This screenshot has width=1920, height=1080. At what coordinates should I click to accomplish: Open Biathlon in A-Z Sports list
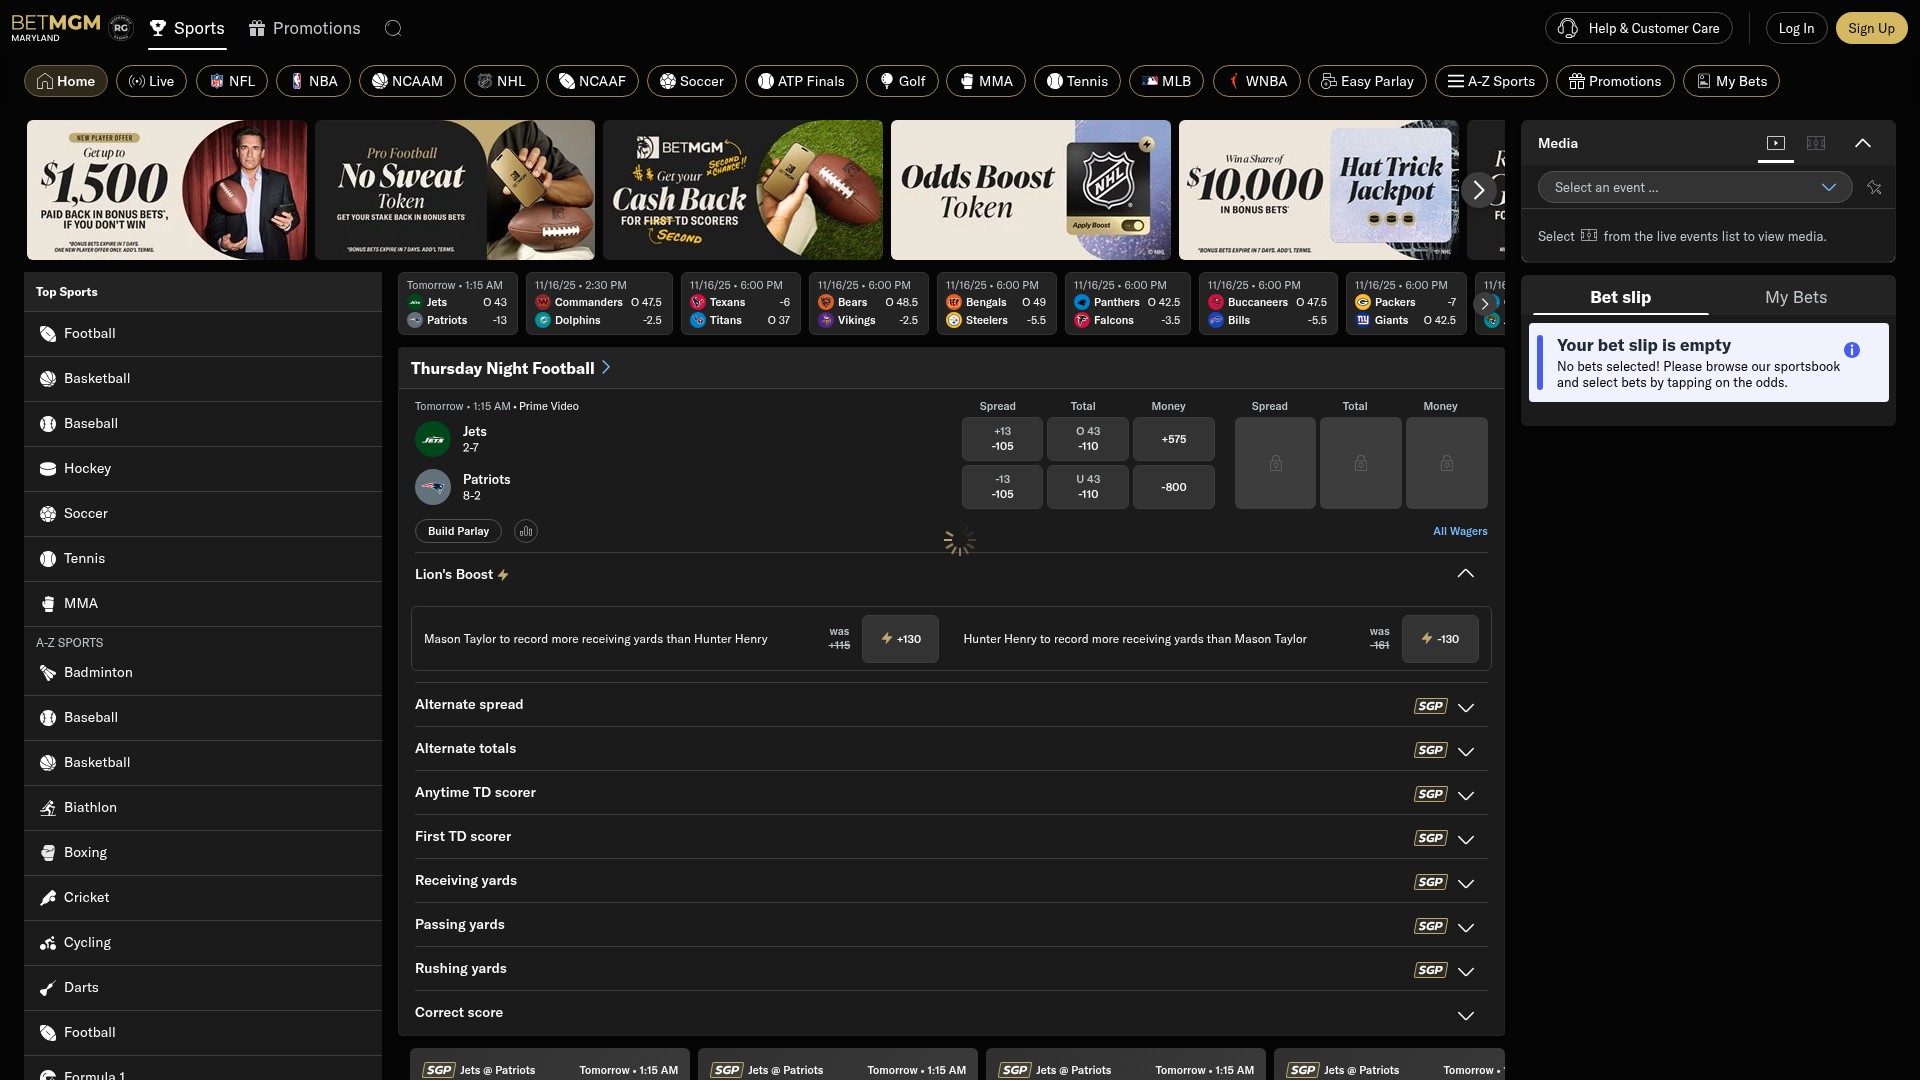(x=203, y=808)
